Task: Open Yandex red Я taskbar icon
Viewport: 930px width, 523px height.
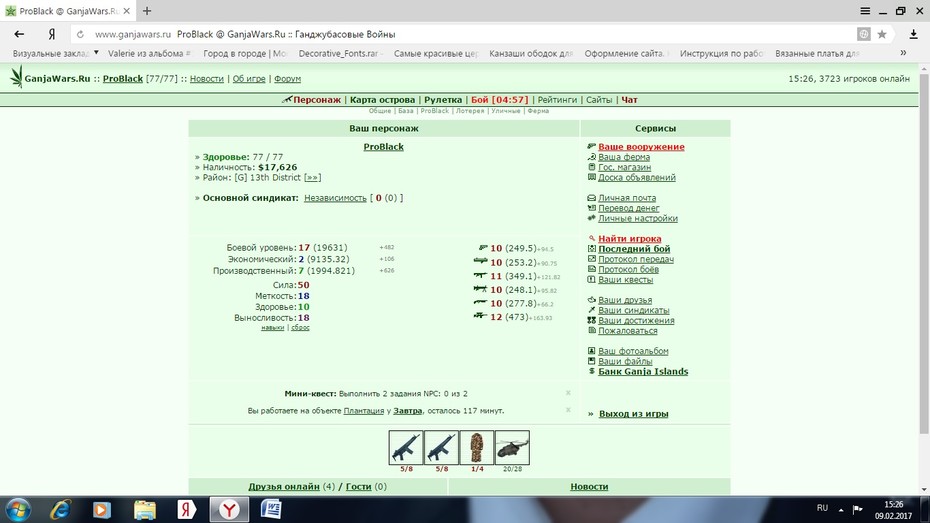Action: point(186,510)
